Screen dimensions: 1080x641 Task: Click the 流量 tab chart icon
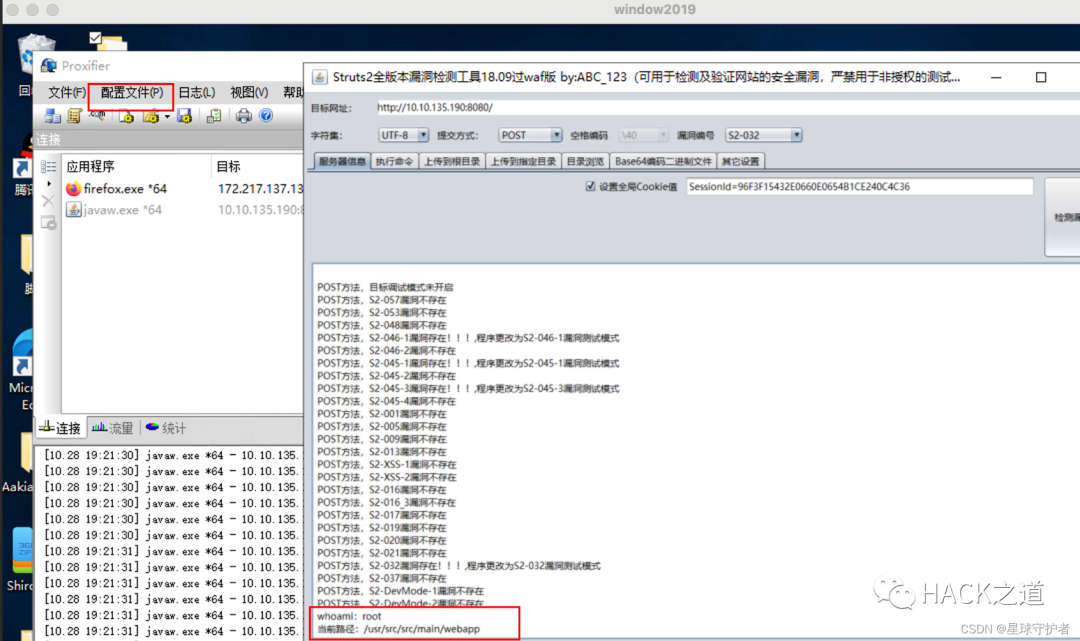tap(98, 428)
